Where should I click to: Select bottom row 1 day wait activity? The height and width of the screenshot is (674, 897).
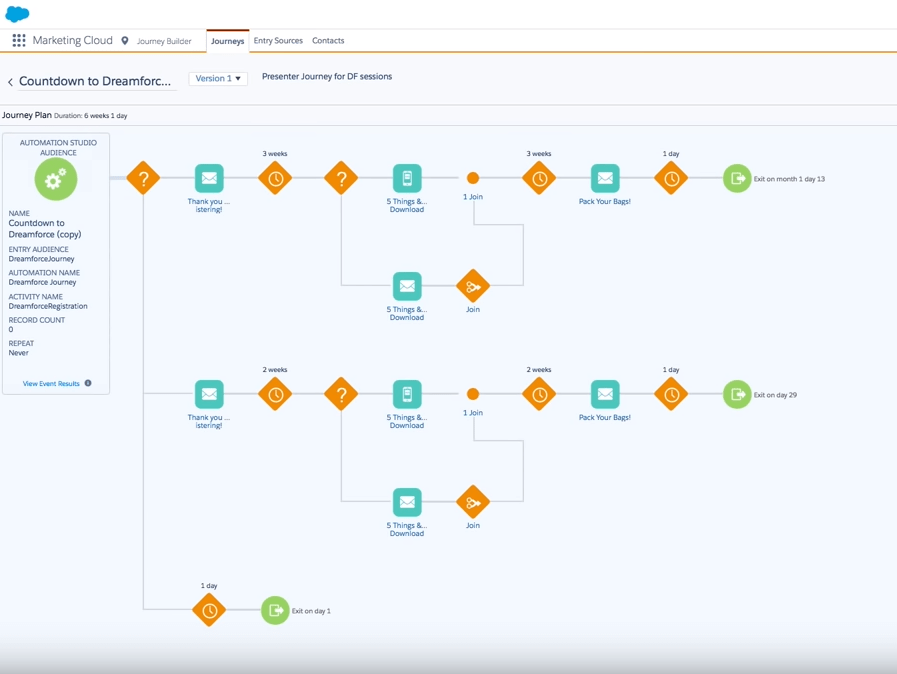point(209,610)
